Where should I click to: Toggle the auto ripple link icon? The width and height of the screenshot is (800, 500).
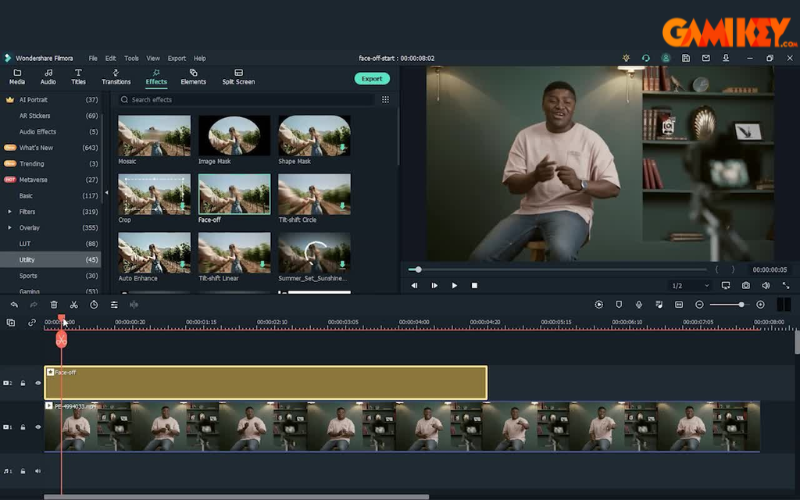[x=32, y=322]
